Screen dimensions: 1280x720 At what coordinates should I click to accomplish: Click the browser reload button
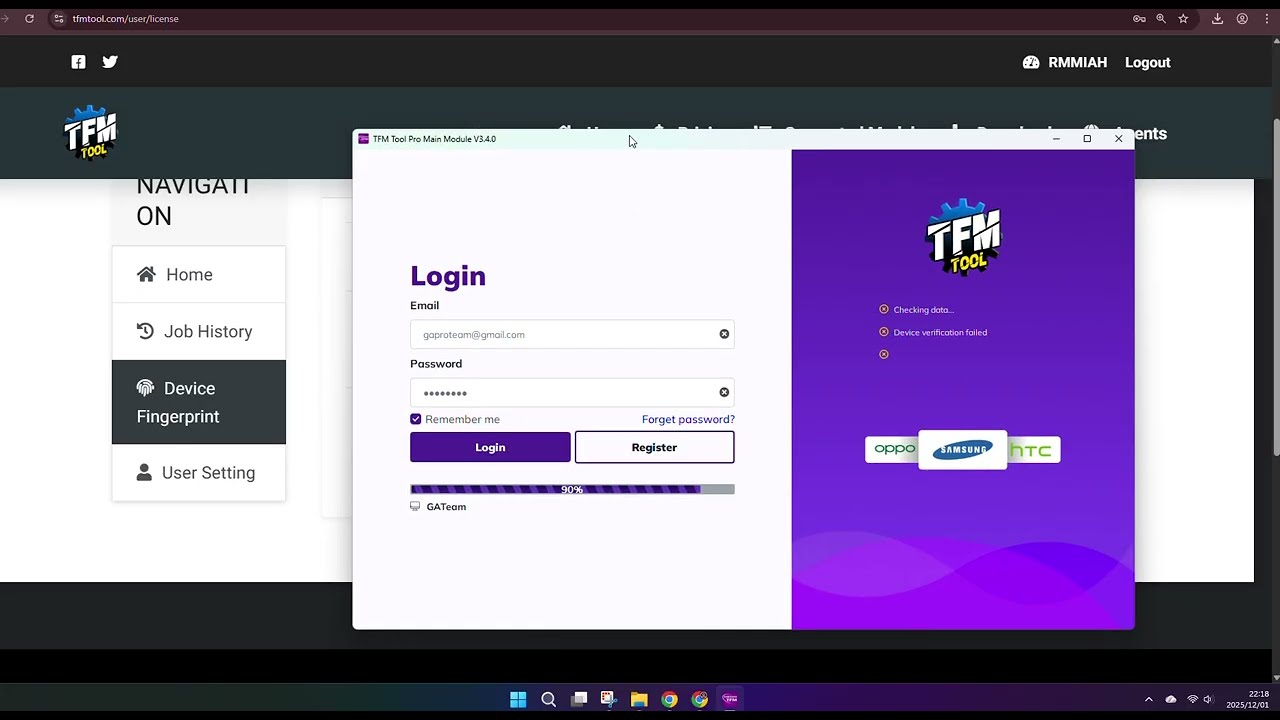point(29,18)
